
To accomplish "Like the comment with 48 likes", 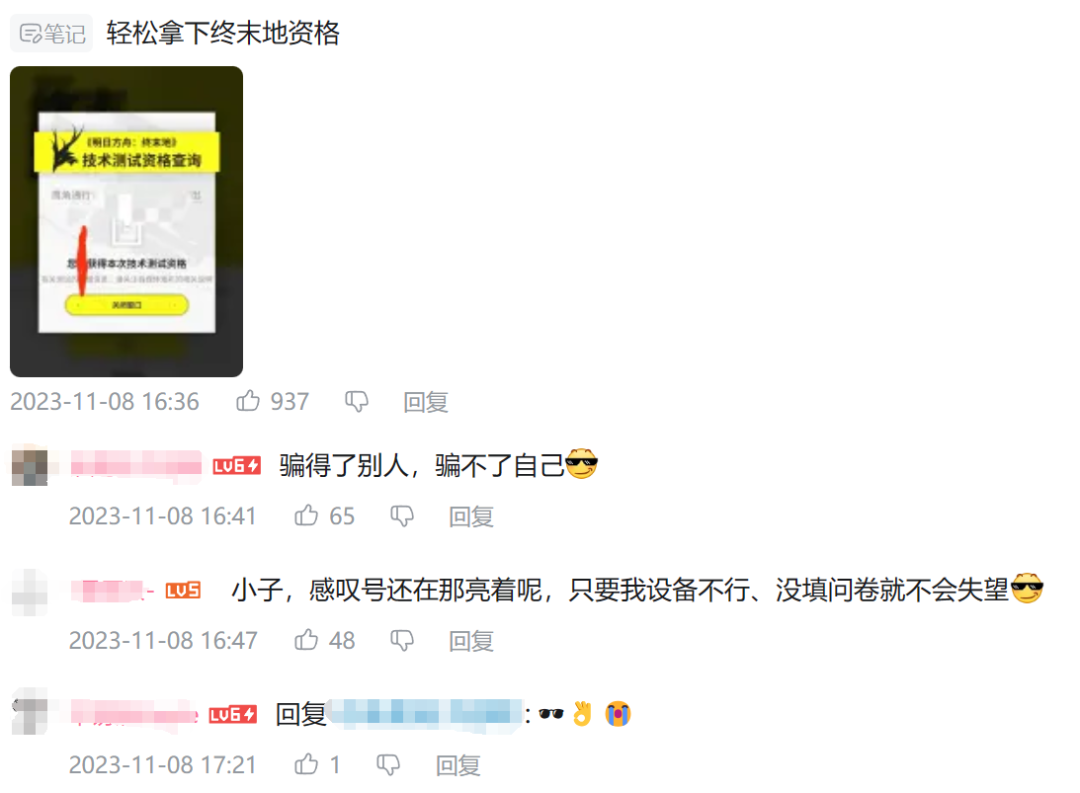I will click(307, 639).
